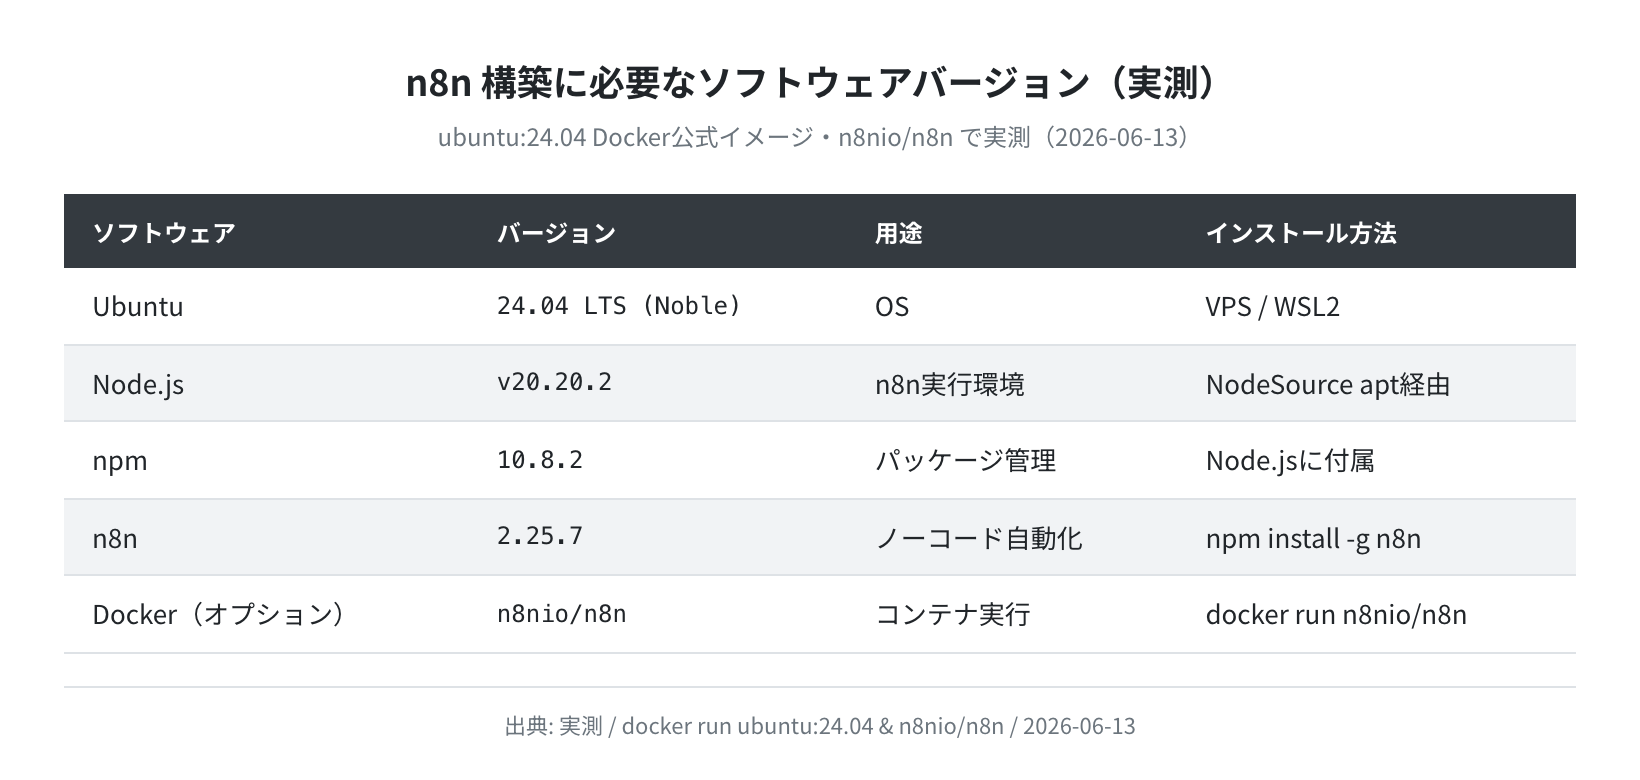The image size is (1640, 780).
Task: Click version text 24.04 LTS (Noble)
Action: click(x=619, y=305)
